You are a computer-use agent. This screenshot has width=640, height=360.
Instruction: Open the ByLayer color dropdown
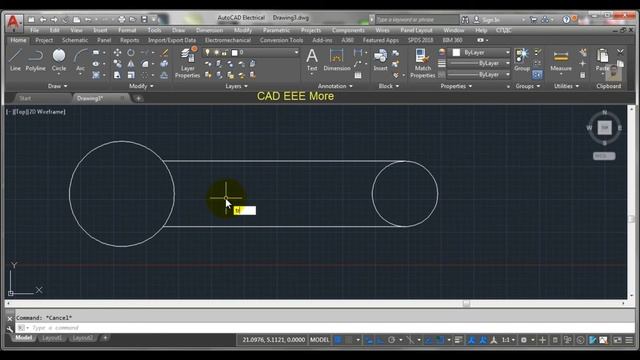[507, 52]
